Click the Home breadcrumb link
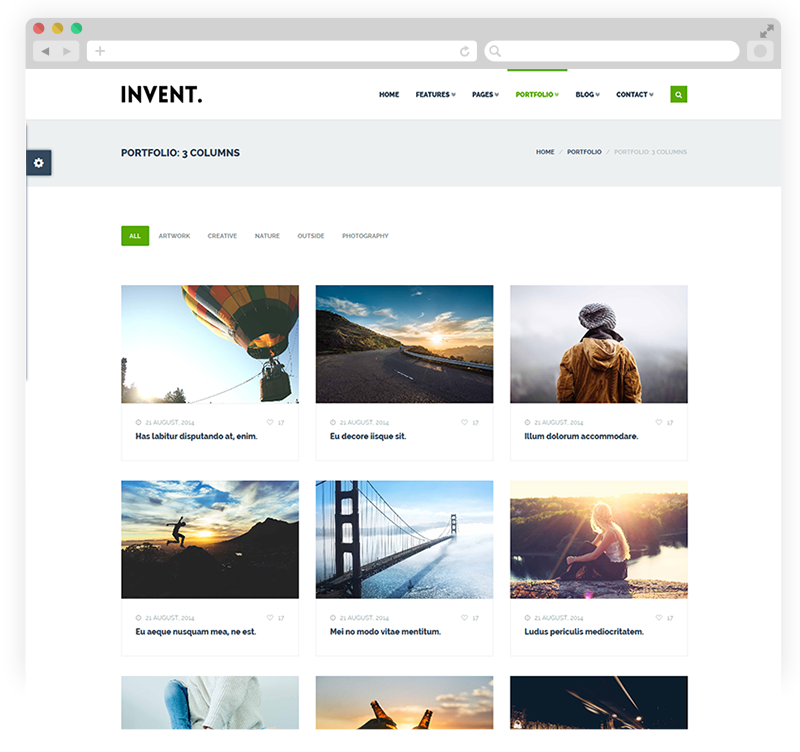The width and height of the screenshot is (800, 752). (545, 152)
